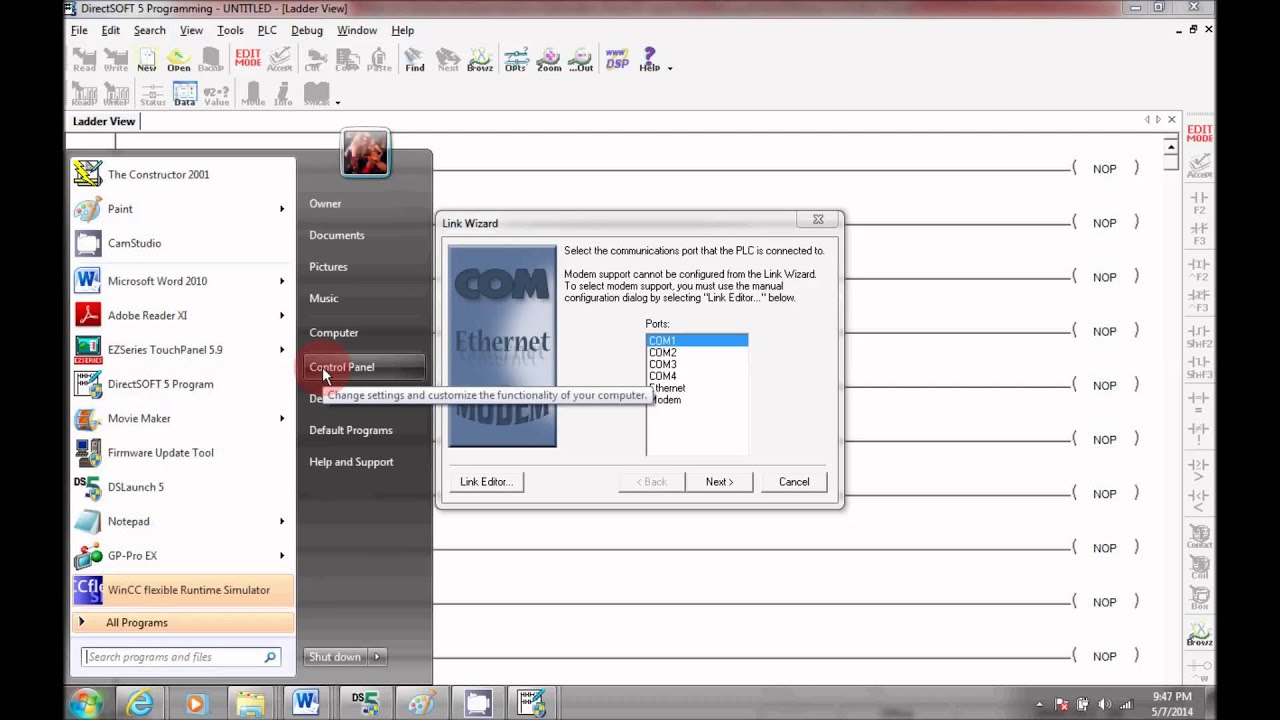The width and height of the screenshot is (1280, 720).
Task: Expand the second toolbar row dropdown arrow
Action: (338, 102)
